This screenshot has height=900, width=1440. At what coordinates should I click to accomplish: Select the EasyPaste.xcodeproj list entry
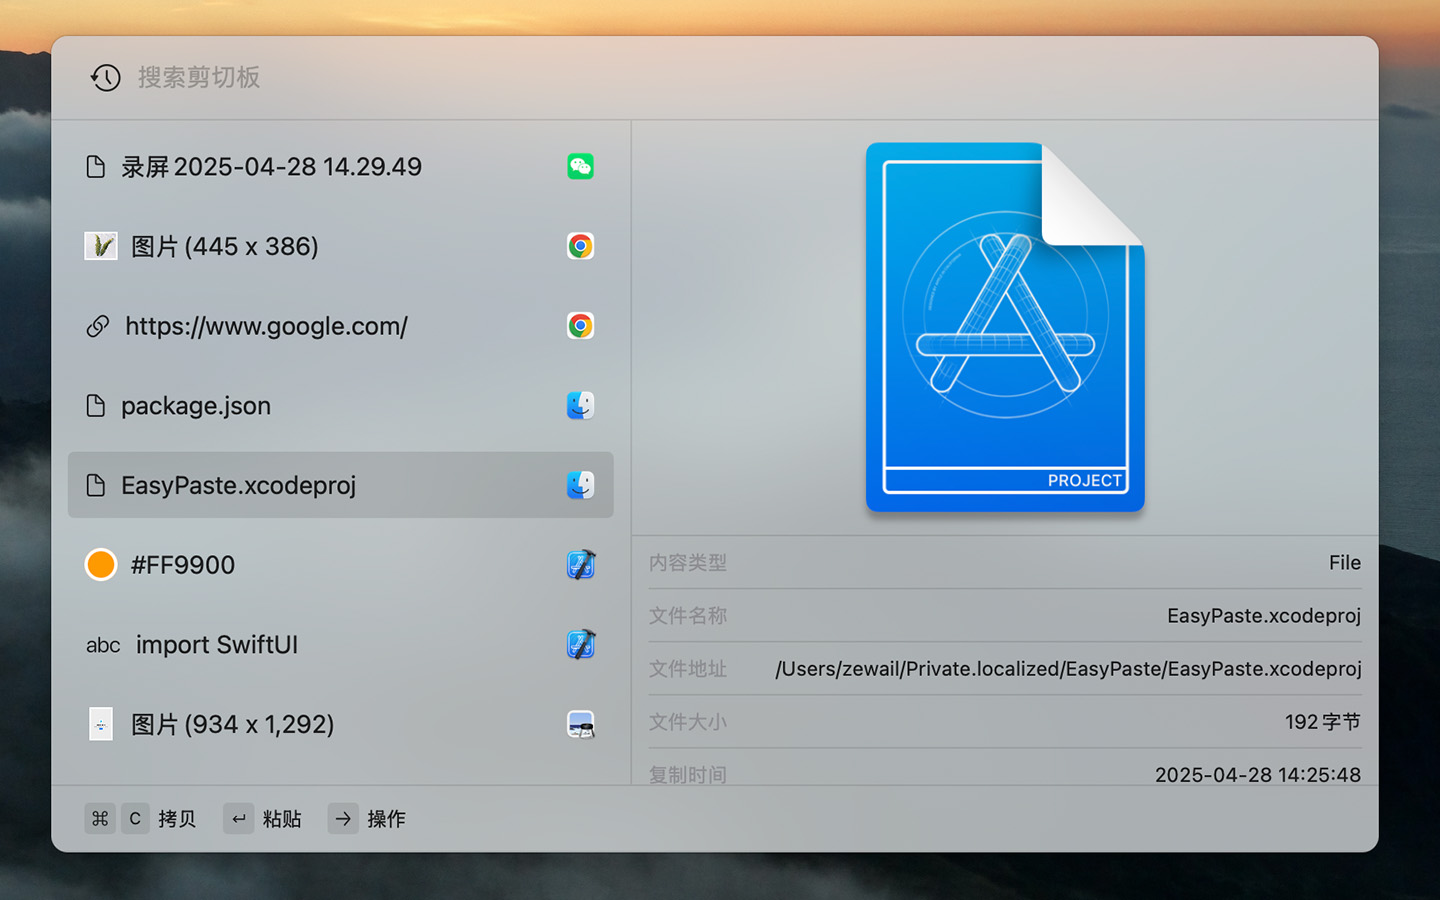click(x=340, y=485)
